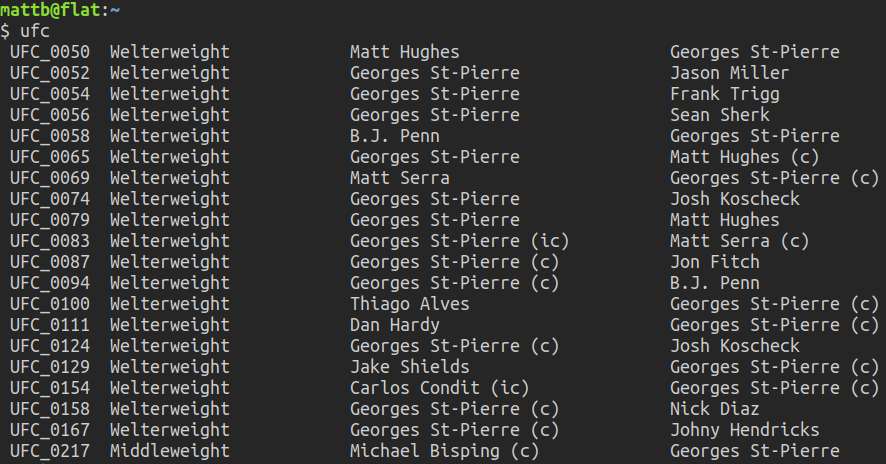Click Johny Hendricks's name
Screen dimensions: 886x464
[x=744, y=430]
